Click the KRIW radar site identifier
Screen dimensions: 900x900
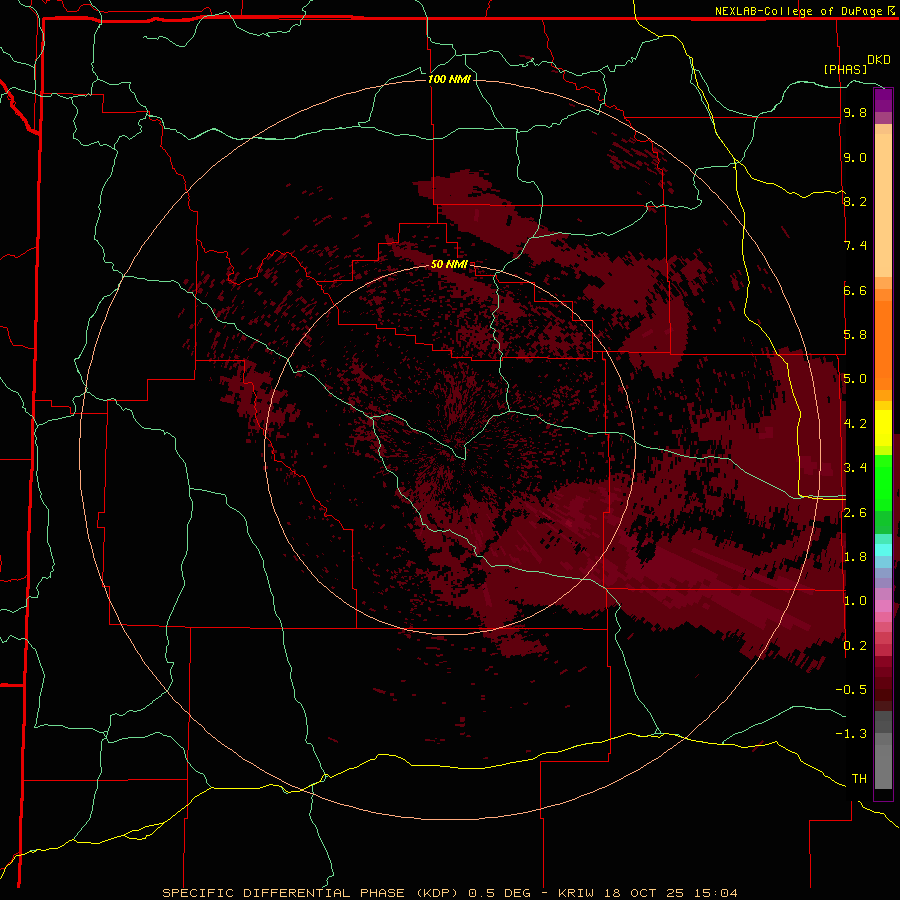577,893
